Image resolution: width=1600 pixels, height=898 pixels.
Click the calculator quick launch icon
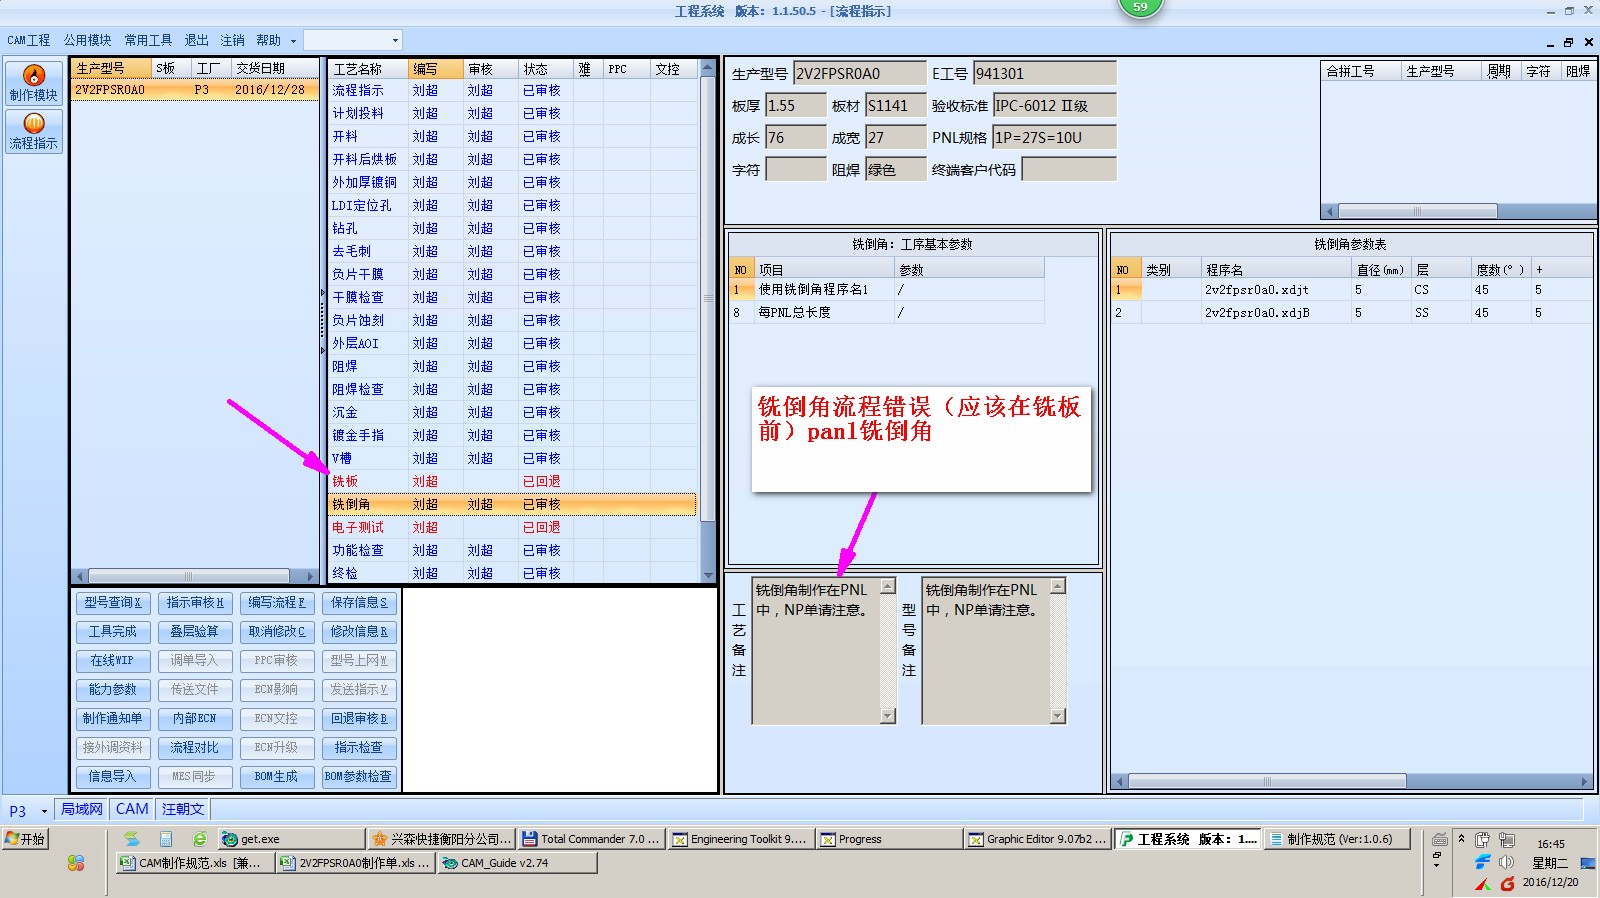click(166, 839)
